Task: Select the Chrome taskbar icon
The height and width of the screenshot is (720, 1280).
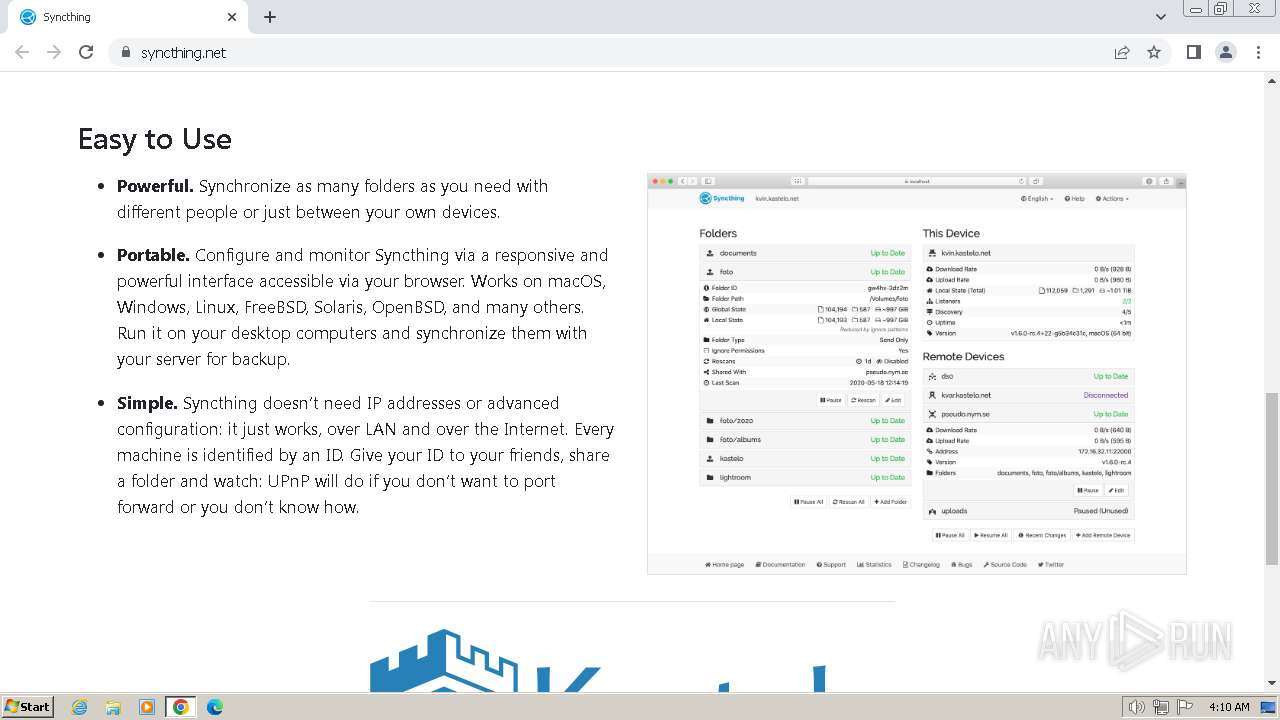Action: pyautogui.click(x=180, y=707)
